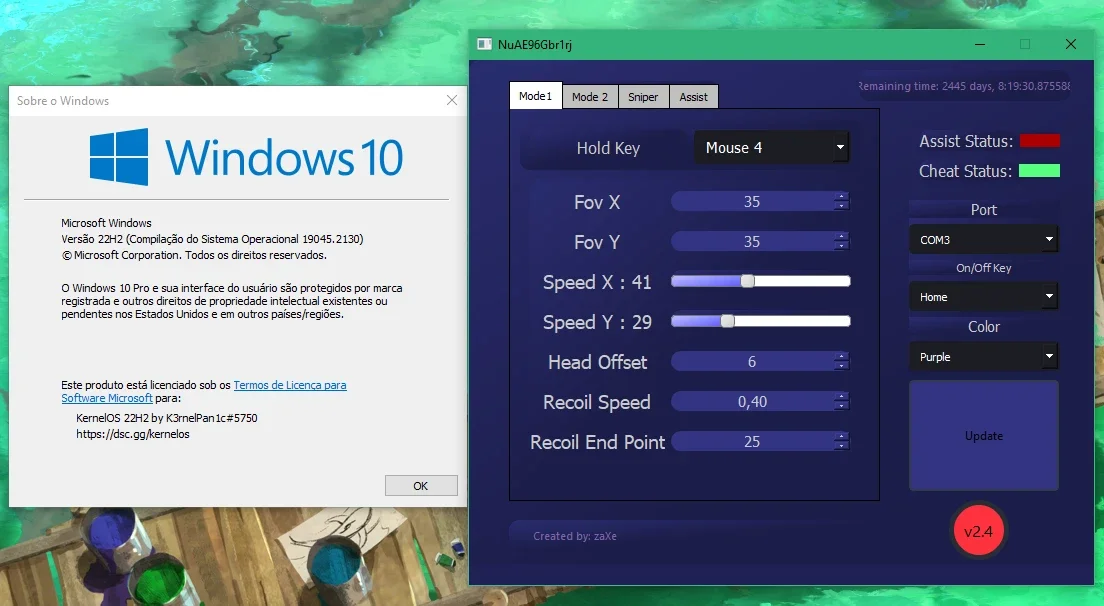This screenshot has height=606, width=1104.
Task: Decrease Head Offset with the down arrow
Action: coord(841,367)
